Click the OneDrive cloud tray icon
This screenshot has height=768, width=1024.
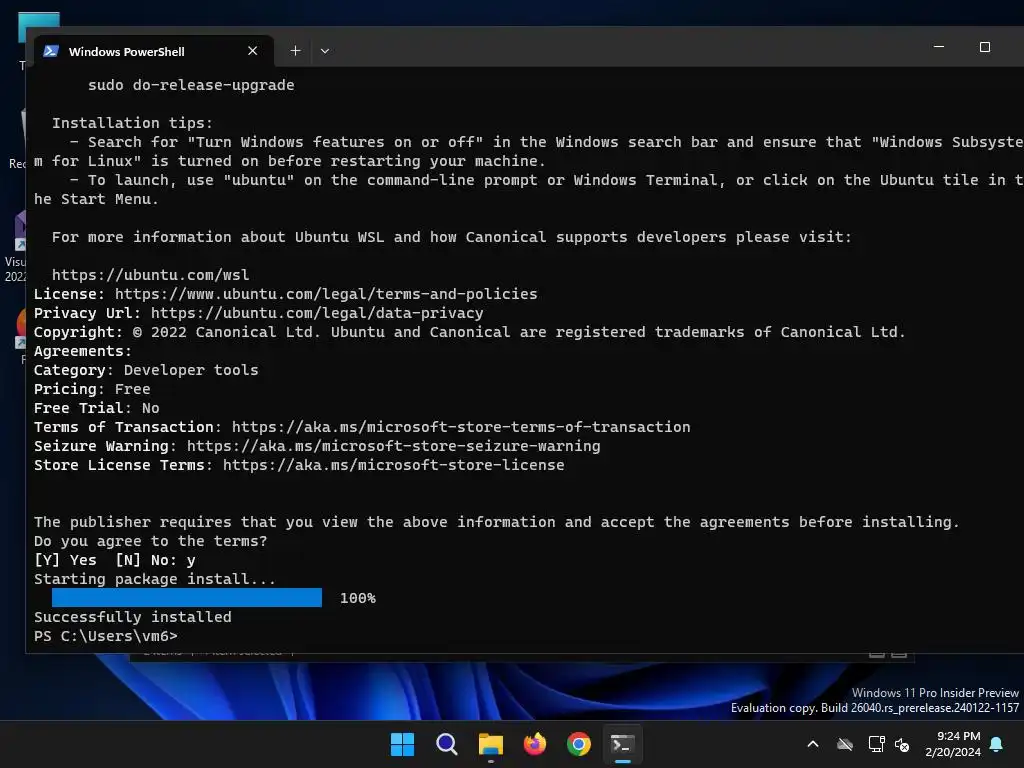click(x=845, y=744)
